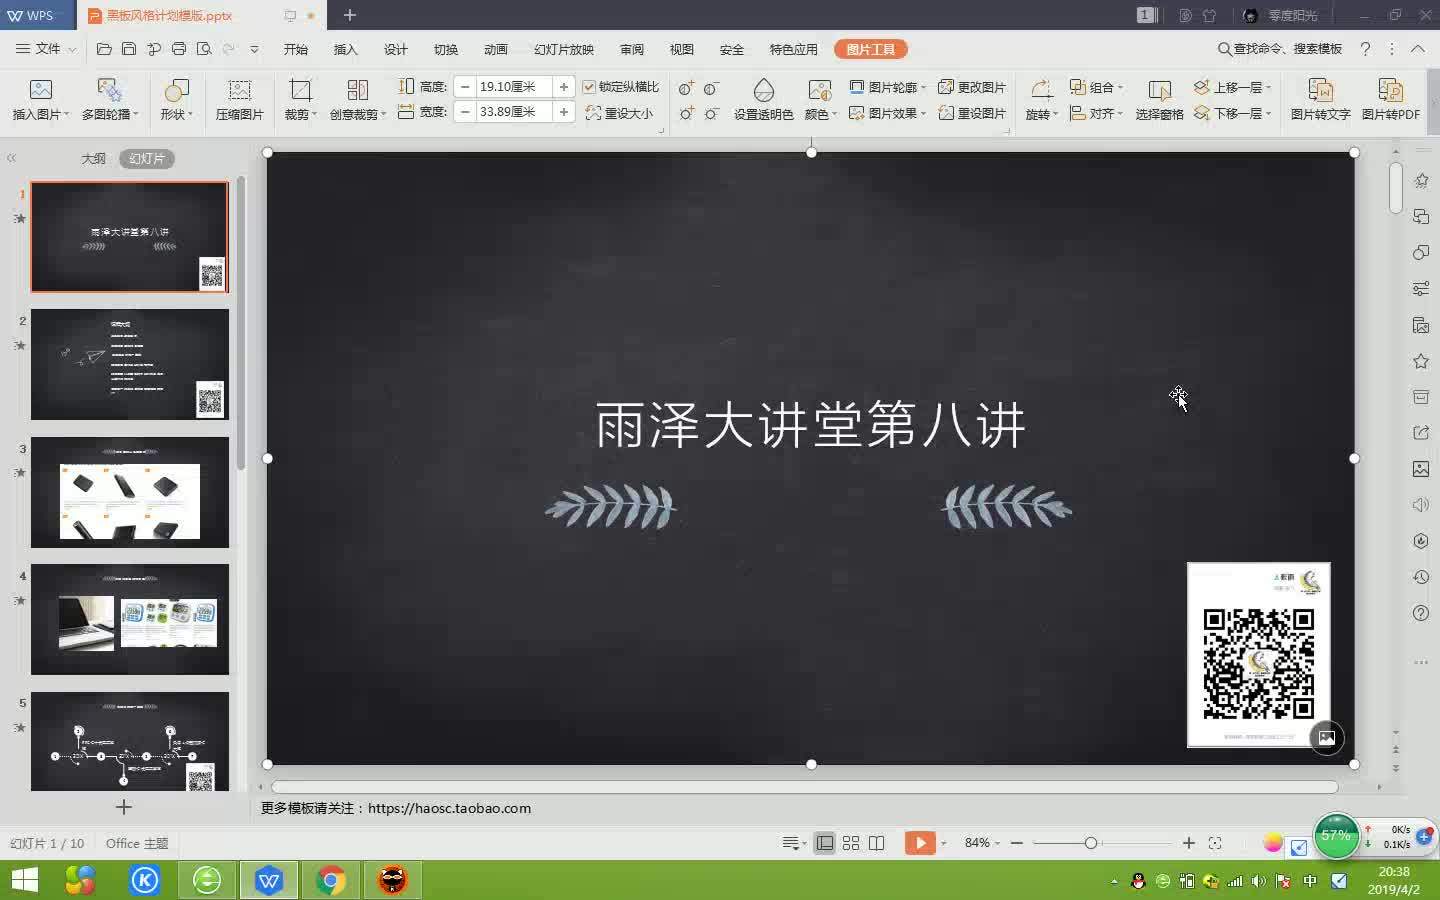This screenshot has width=1440, height=900.
Task: Select slide 3 thumbnail in the panel
Action: 130,492
